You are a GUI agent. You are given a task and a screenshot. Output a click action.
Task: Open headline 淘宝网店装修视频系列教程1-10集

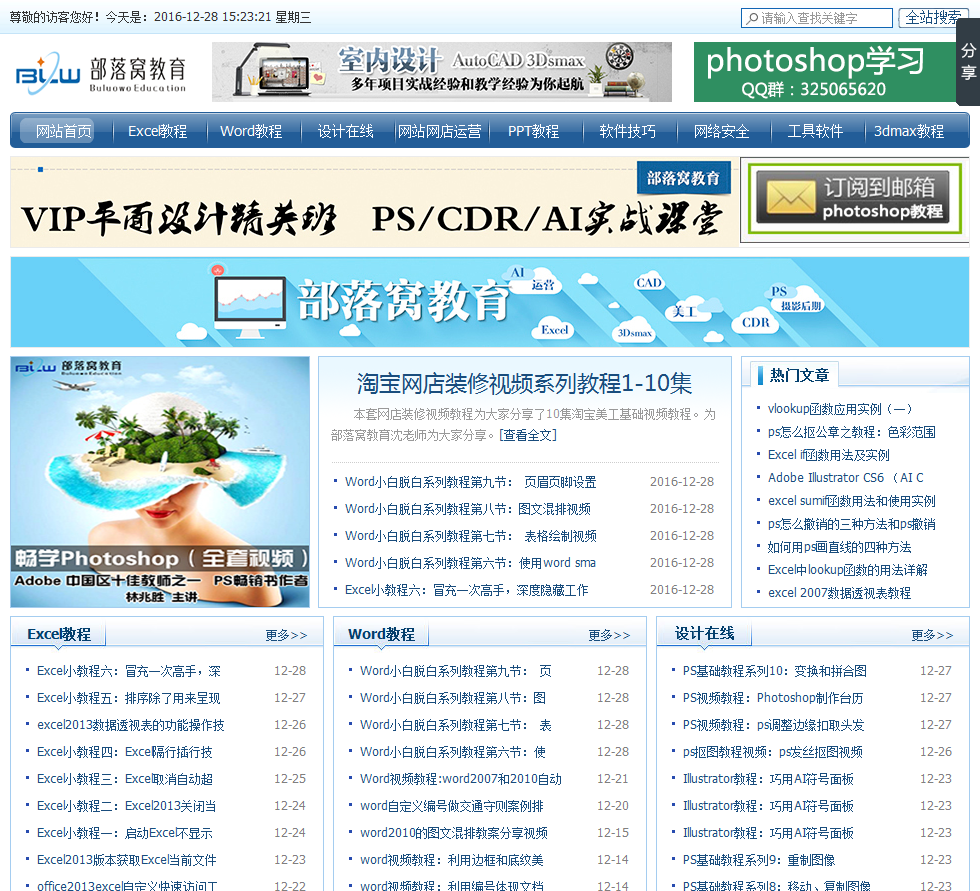[524, 383]
